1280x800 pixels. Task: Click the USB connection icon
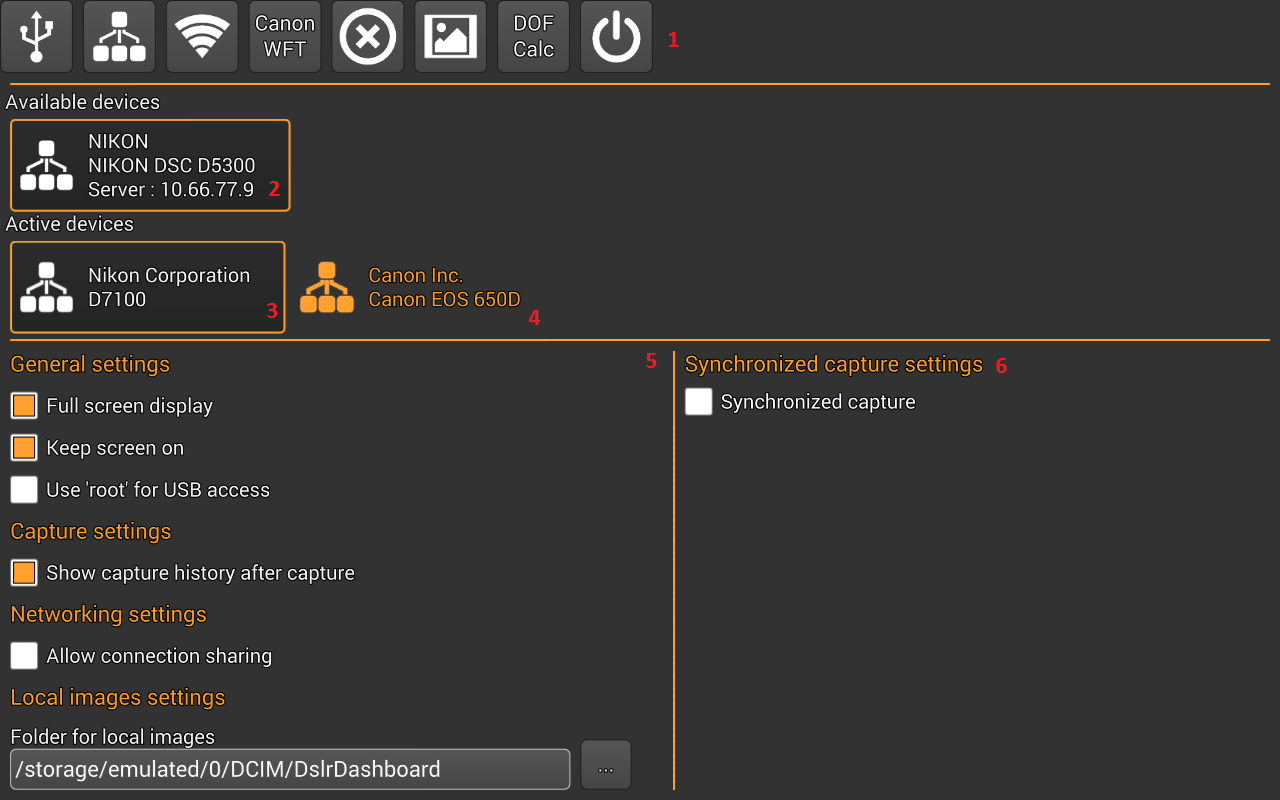[x=37, y=37]
